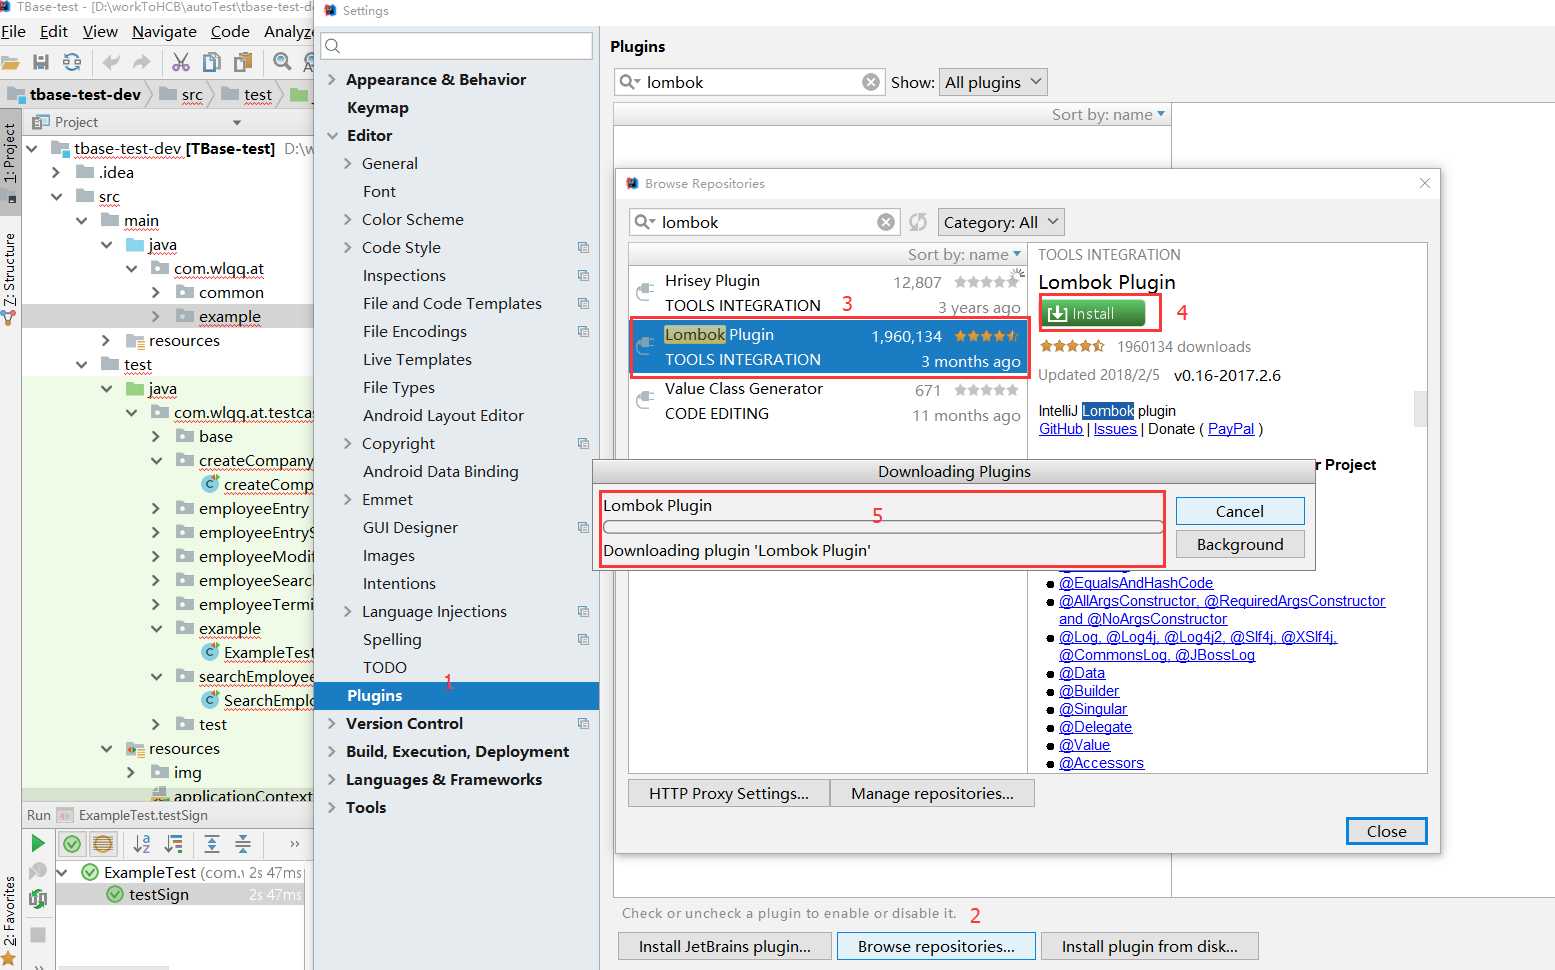Expand Appearance & Behavior settings node
The width and height of the screenshot is (1555, 970).
tap(333, 79)
